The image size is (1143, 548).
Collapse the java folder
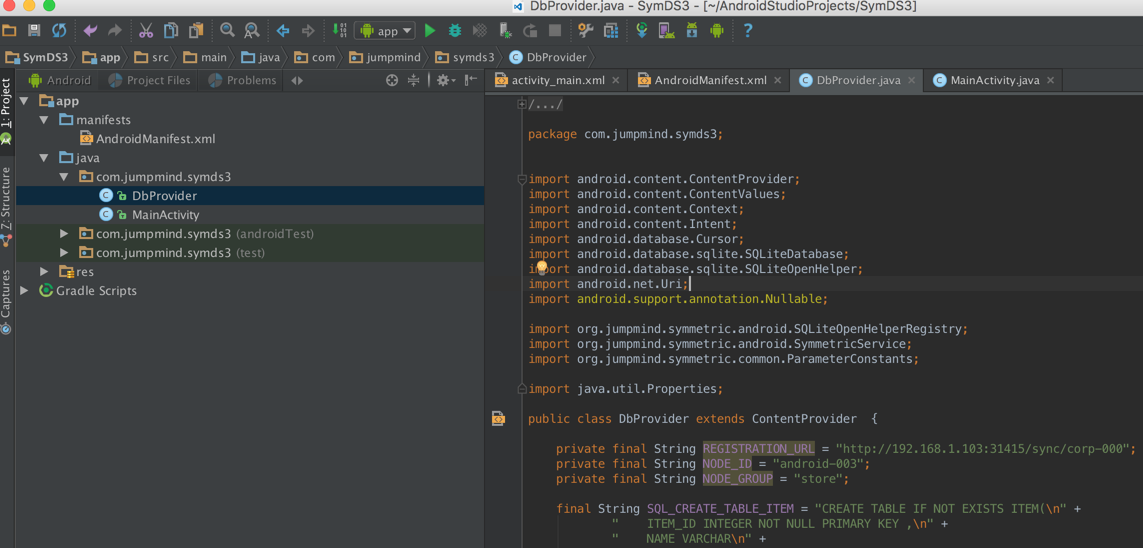44,157
